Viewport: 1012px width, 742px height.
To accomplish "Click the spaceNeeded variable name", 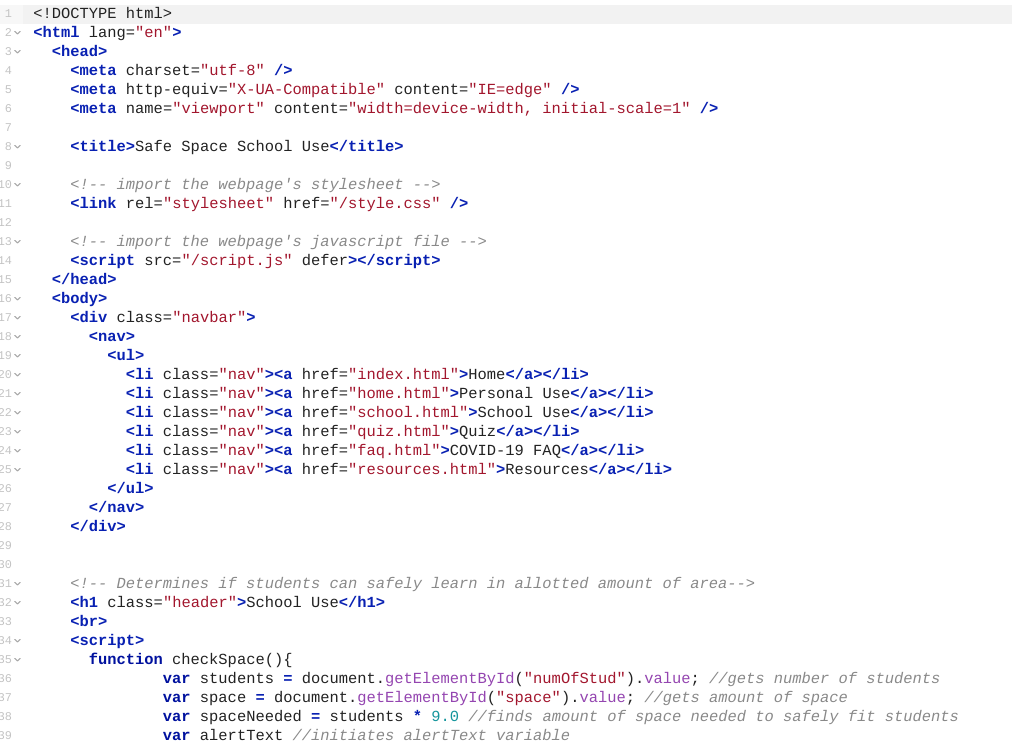I will (250, 716).
